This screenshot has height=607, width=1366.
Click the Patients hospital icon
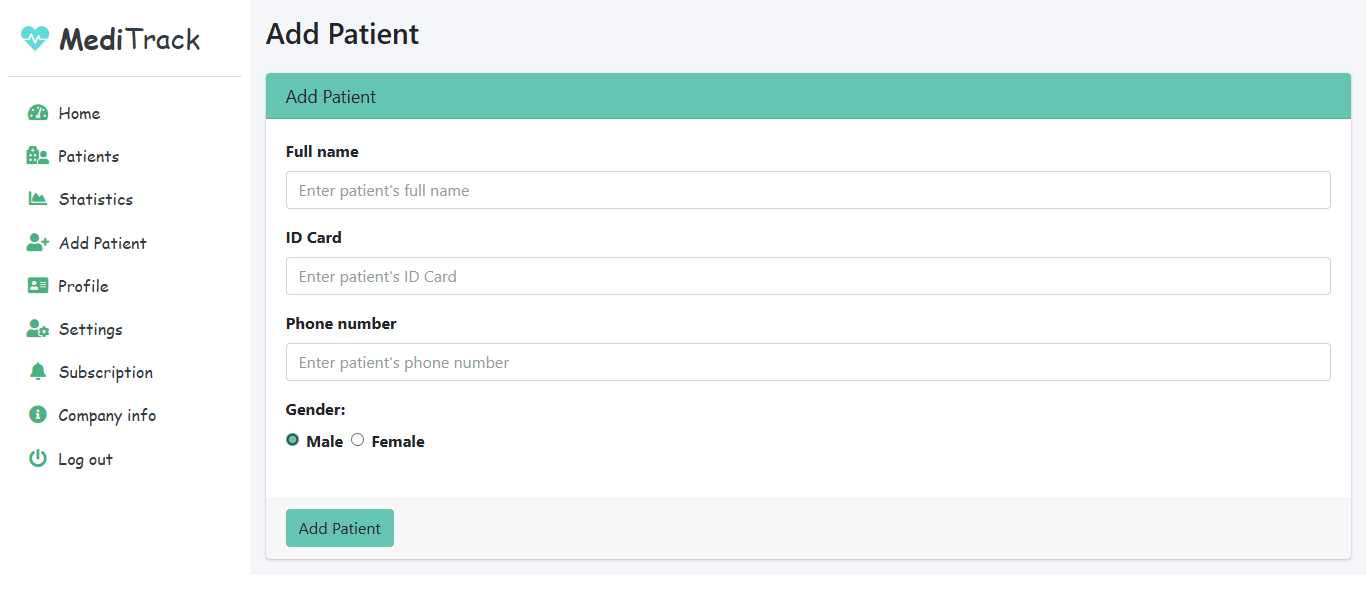38,156
